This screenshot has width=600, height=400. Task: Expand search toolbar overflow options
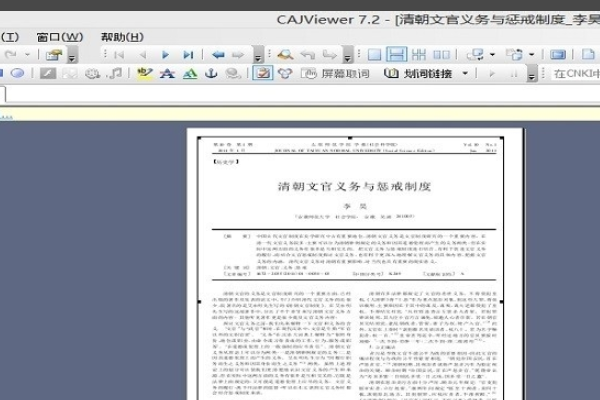pos(347,56)
